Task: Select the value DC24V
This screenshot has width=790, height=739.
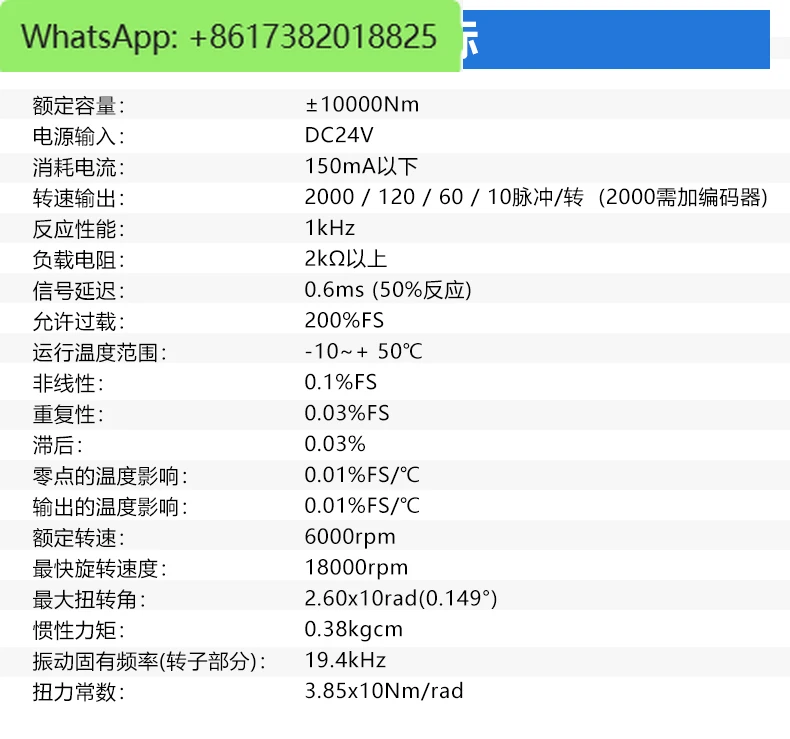Action: click(x=339, y=135)
